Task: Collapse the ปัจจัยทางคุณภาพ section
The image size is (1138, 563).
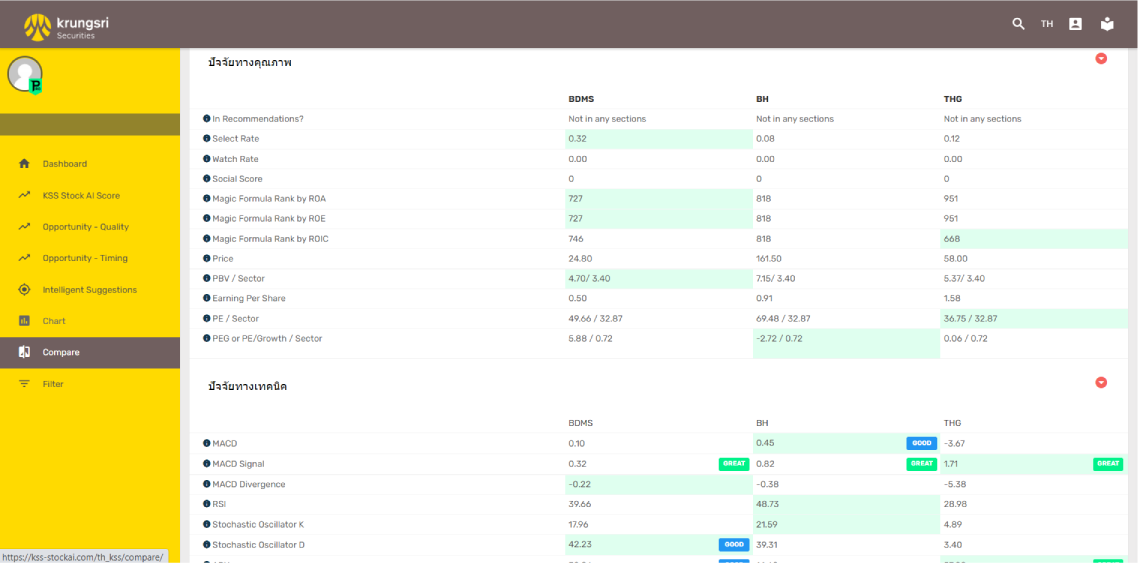Action: coord(1101,59)
